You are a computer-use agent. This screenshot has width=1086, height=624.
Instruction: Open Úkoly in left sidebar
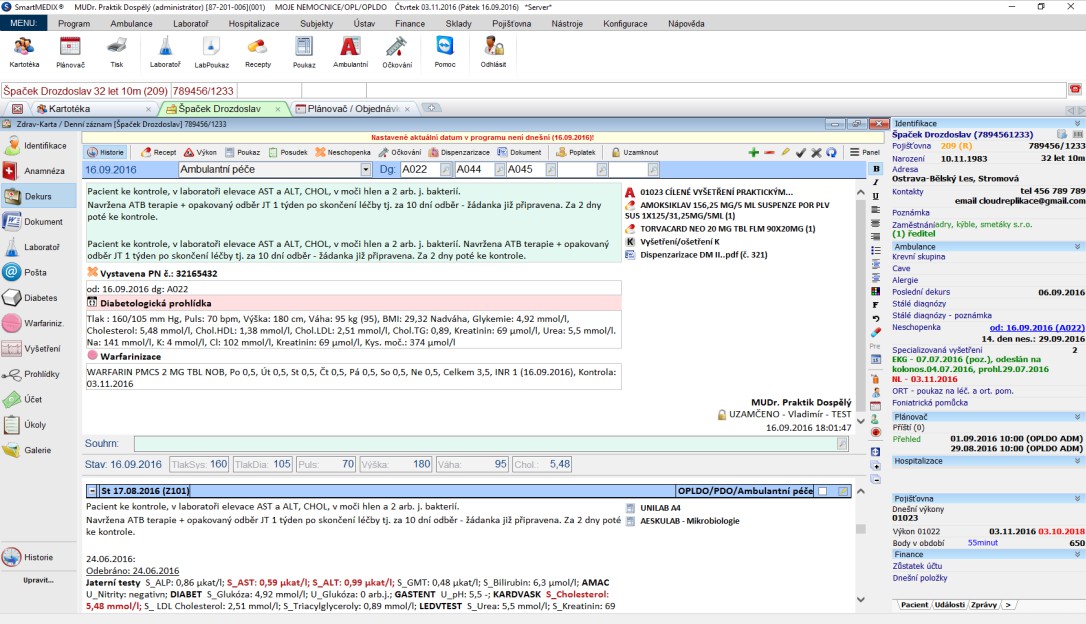(39, 425)
